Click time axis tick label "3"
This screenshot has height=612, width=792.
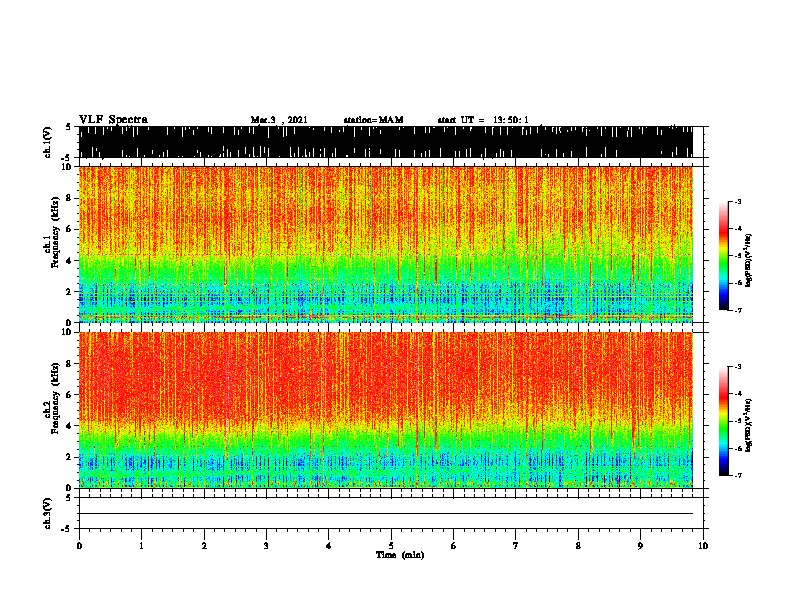click(266, 546)
